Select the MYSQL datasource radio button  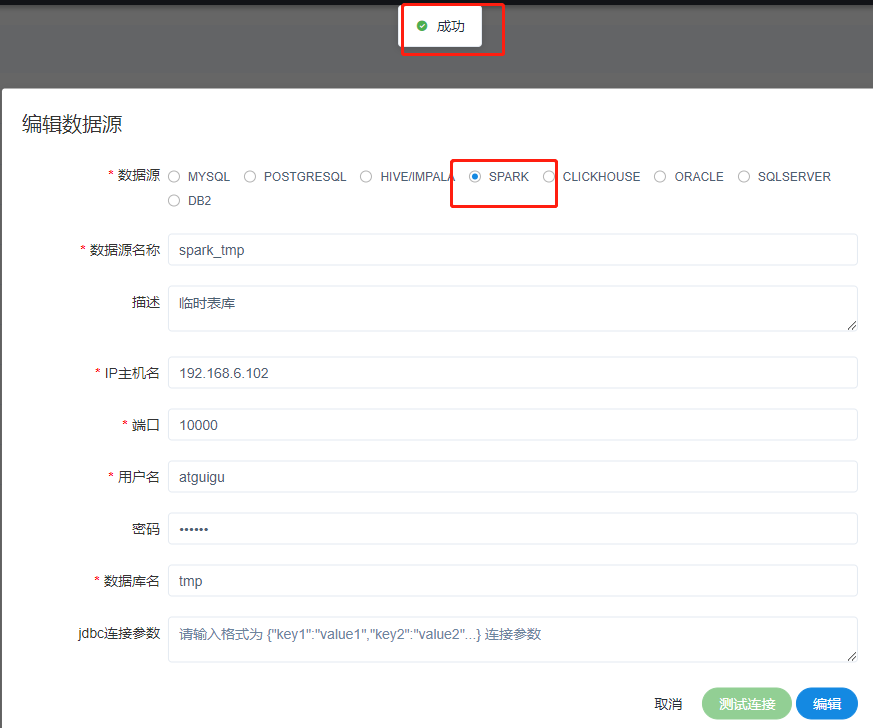click(x=174, y=176)
